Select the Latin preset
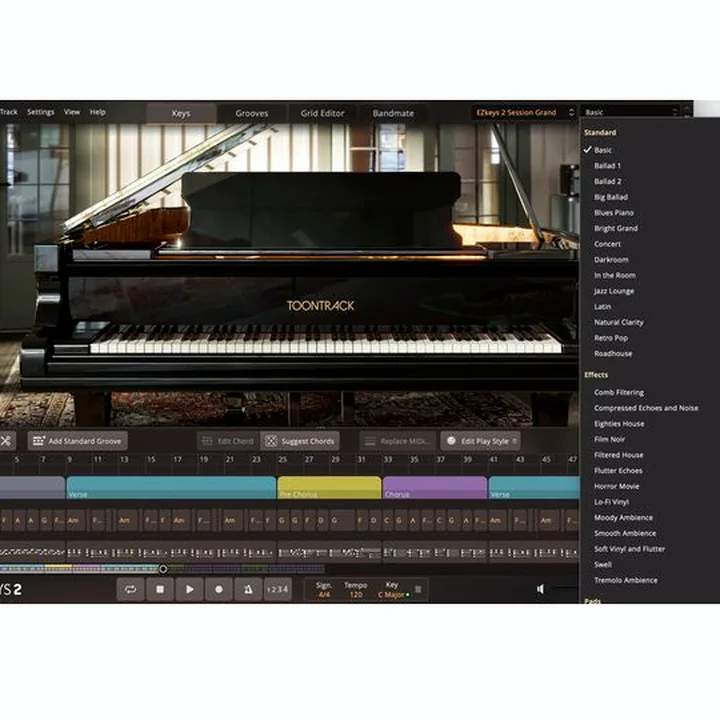This screenshot has height=720, width=720. [x=602, y=306]
